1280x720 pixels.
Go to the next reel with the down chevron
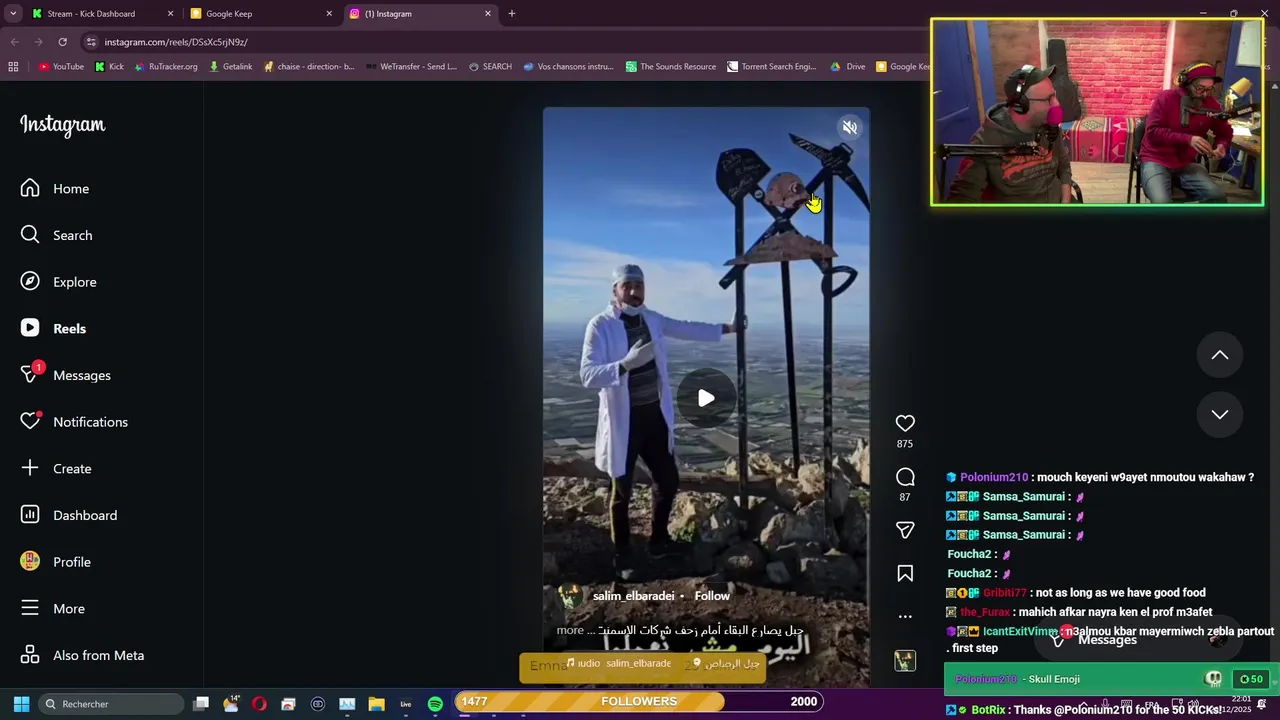1220,414
